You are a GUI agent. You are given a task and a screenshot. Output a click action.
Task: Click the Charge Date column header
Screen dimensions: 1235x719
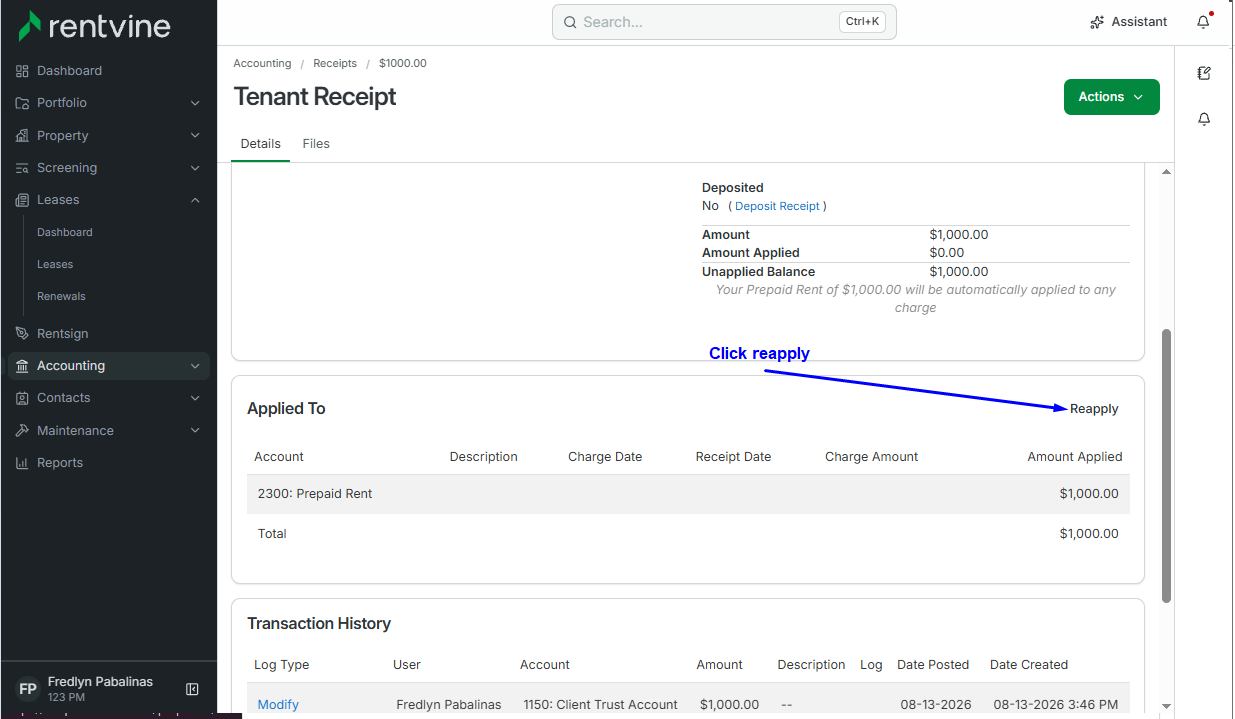pos(605,457)
